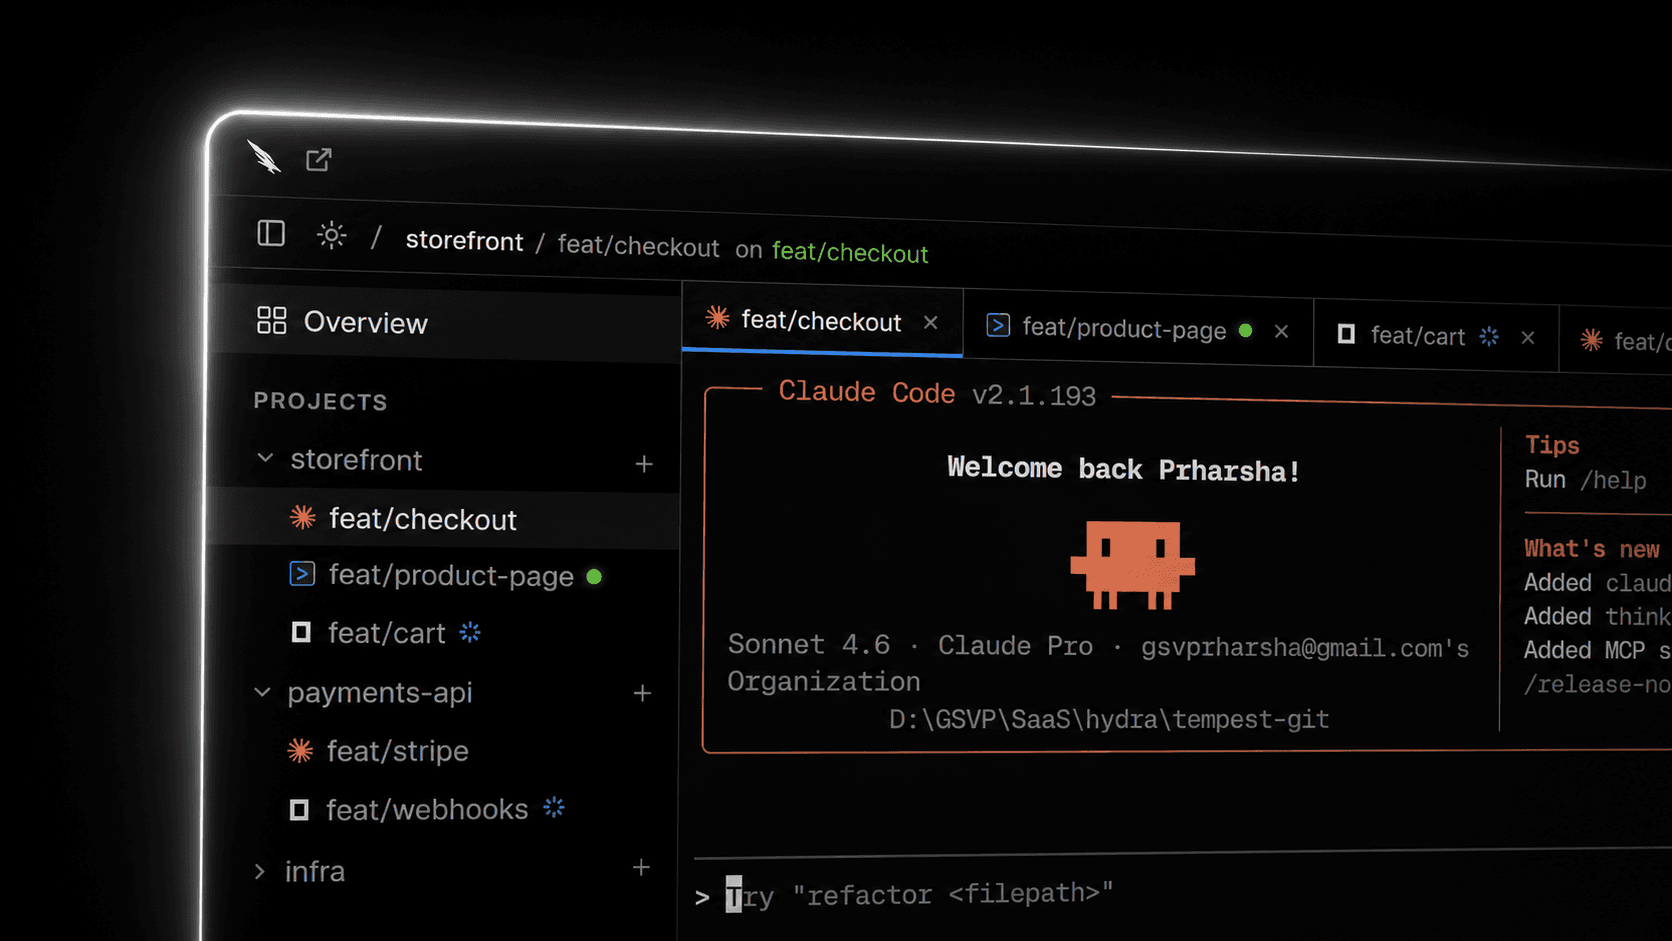
Task: Switch to the feat/cart tab
Action: [1436, 335]
